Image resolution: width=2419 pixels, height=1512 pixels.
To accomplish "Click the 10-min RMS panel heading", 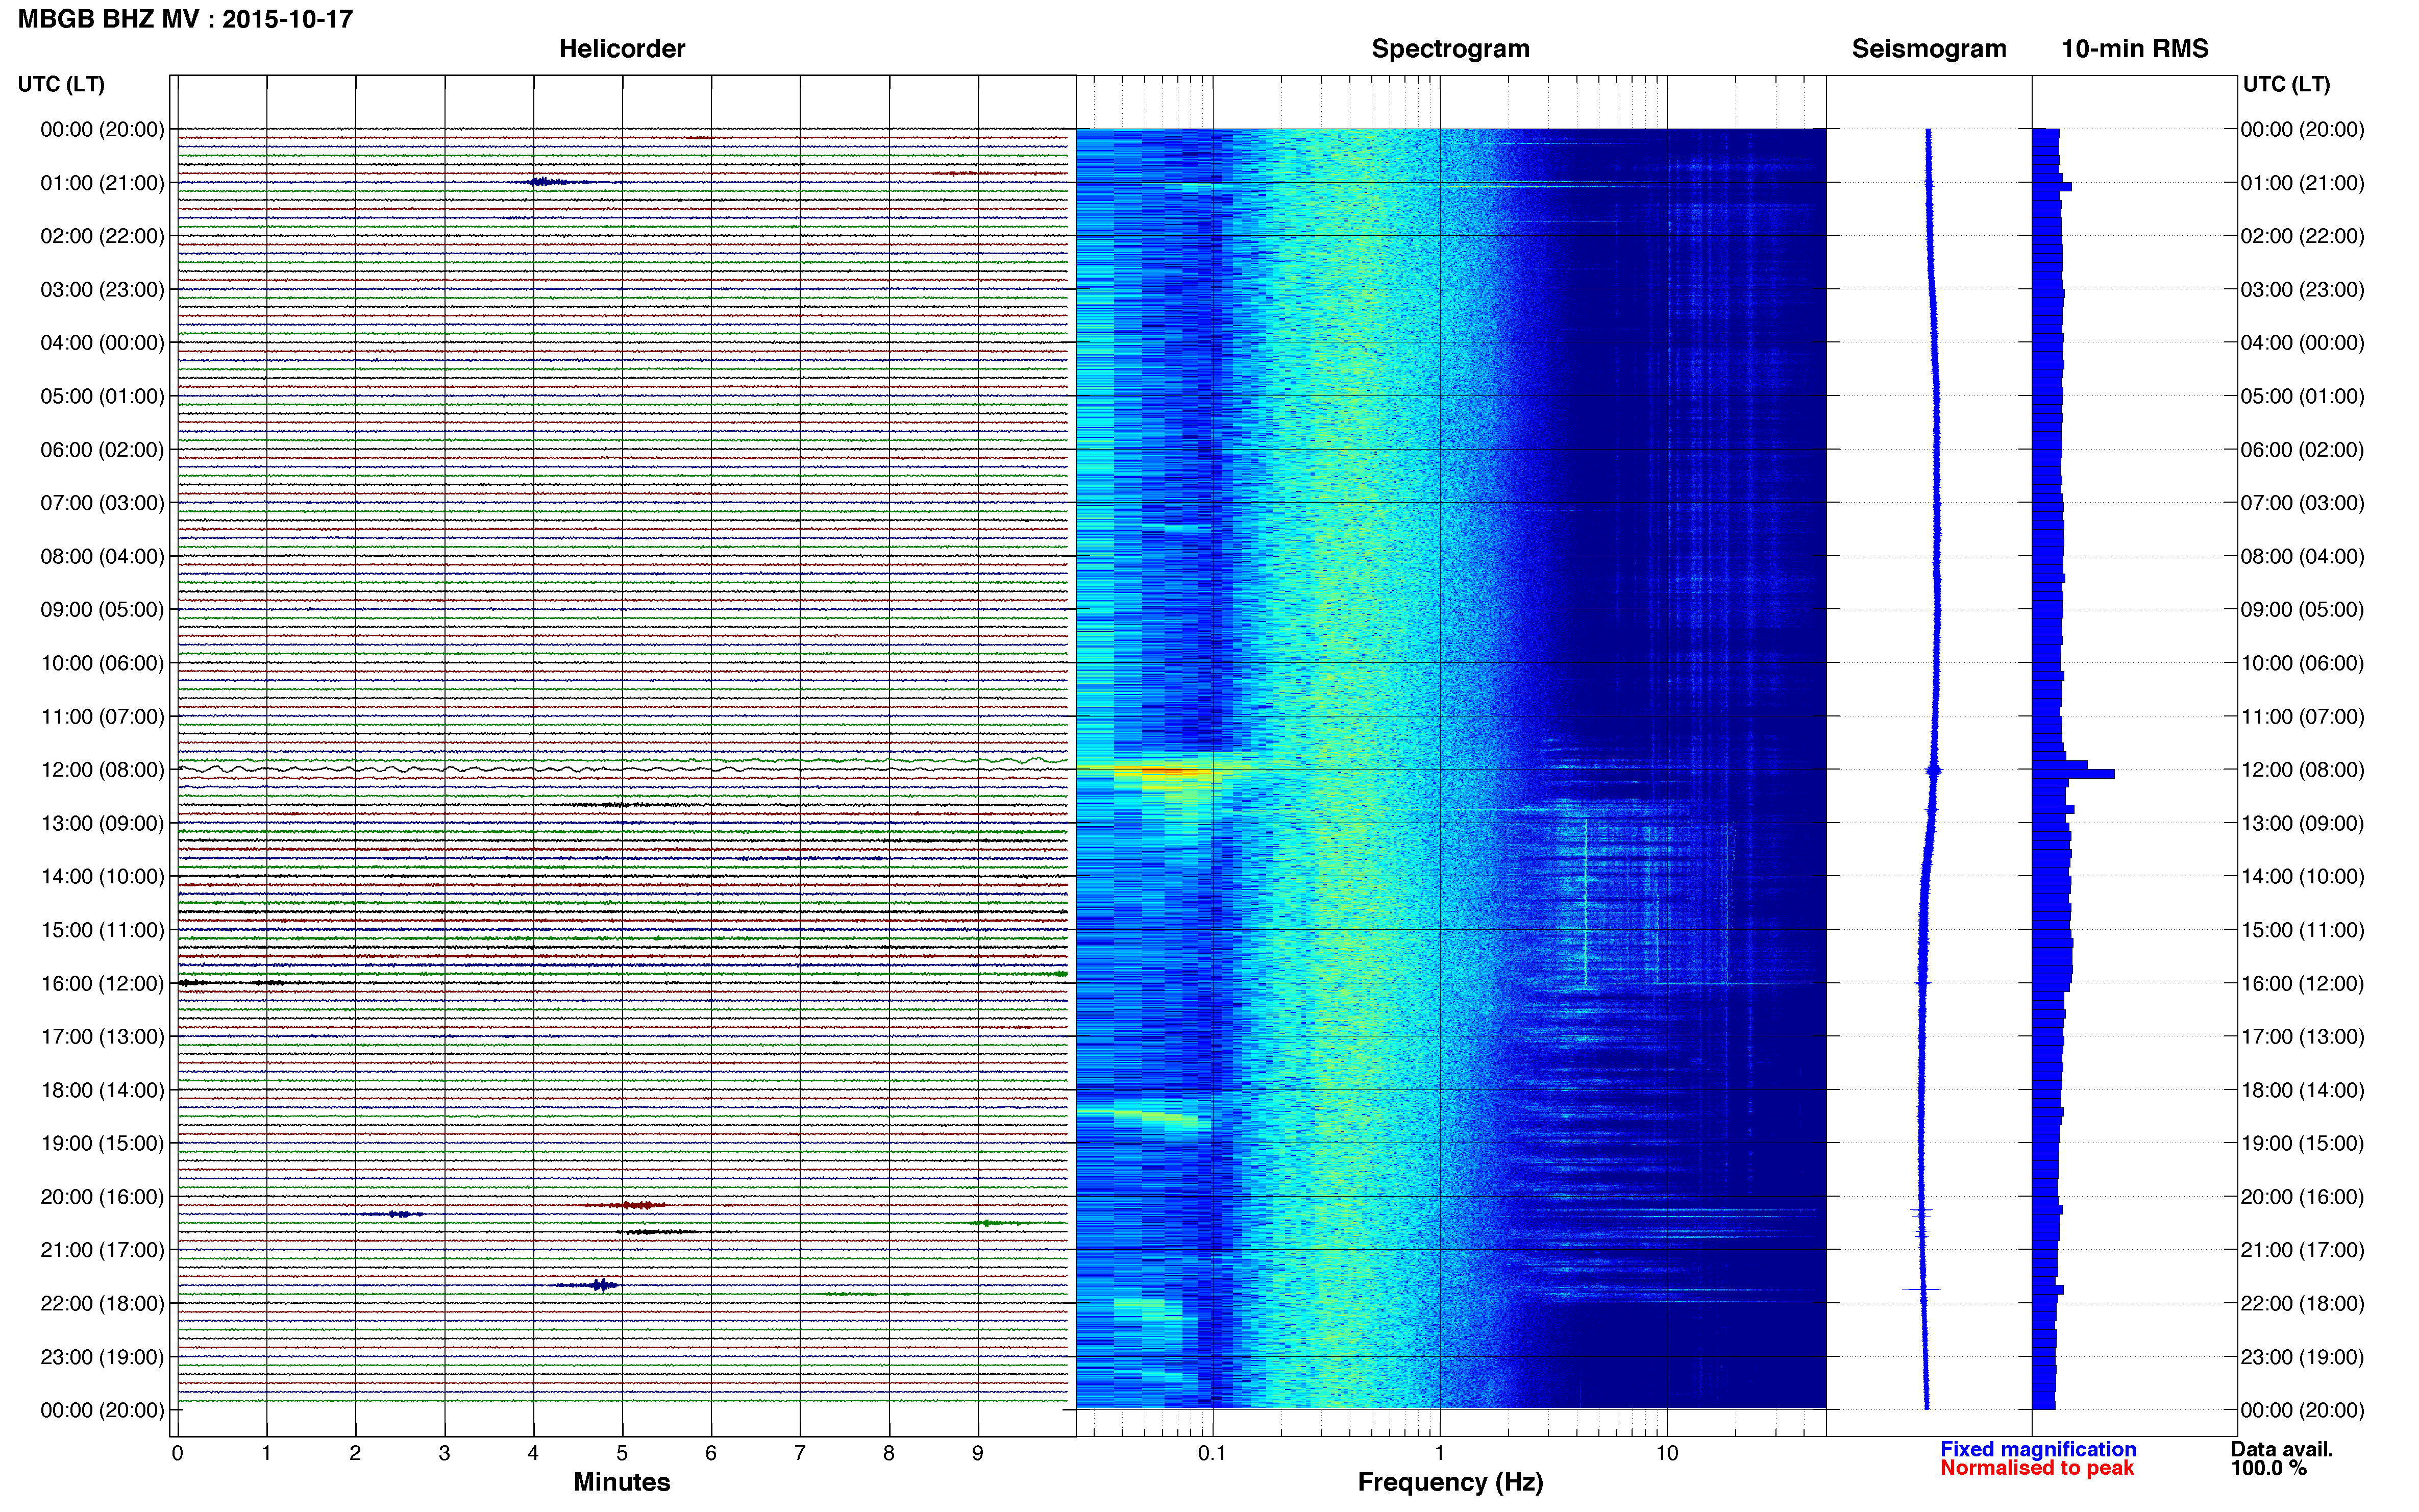I will point(2134,49).
